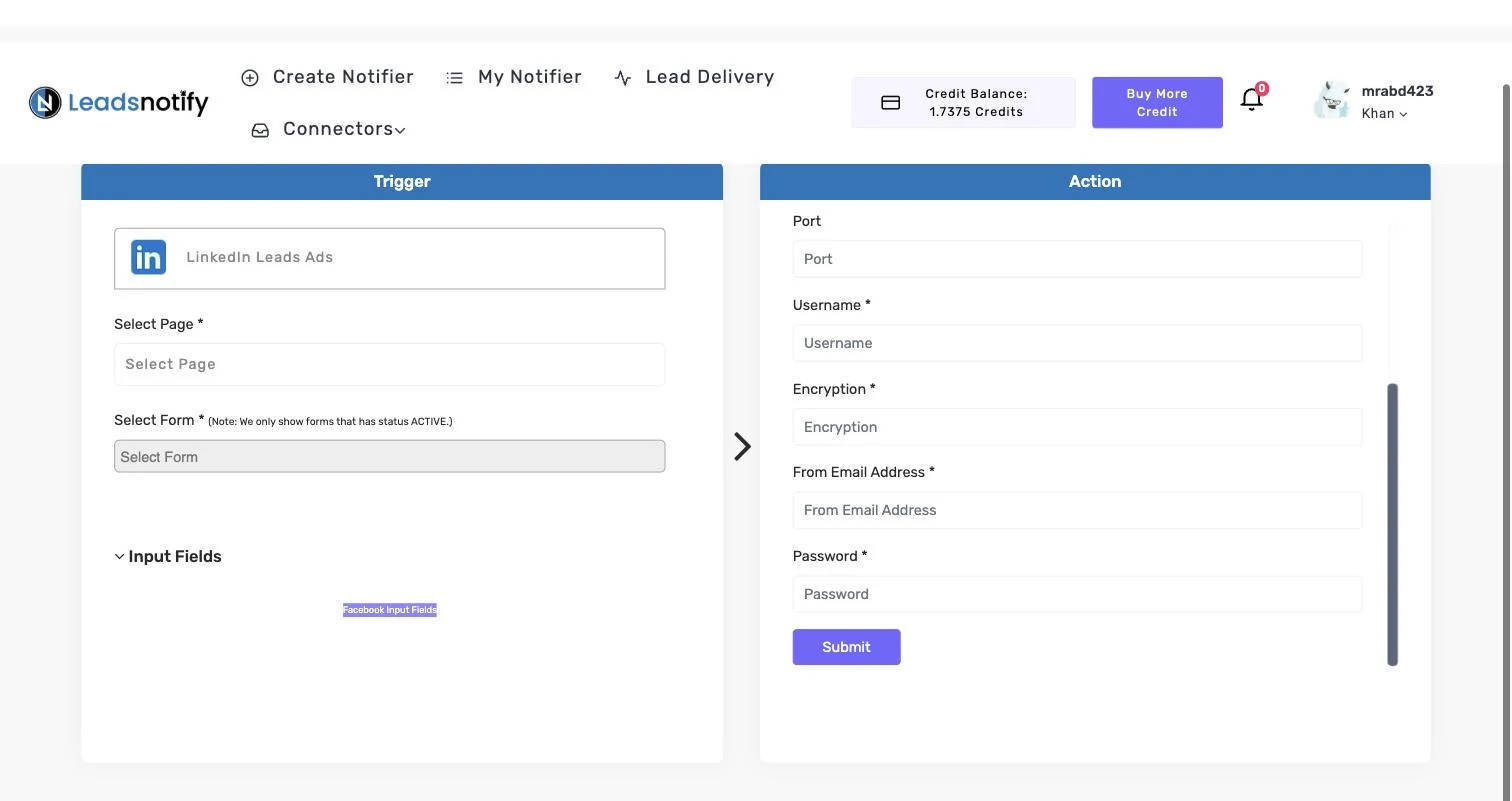
Task: Click the note about ACTIVE forms
Action: click(x=330, y=422)
